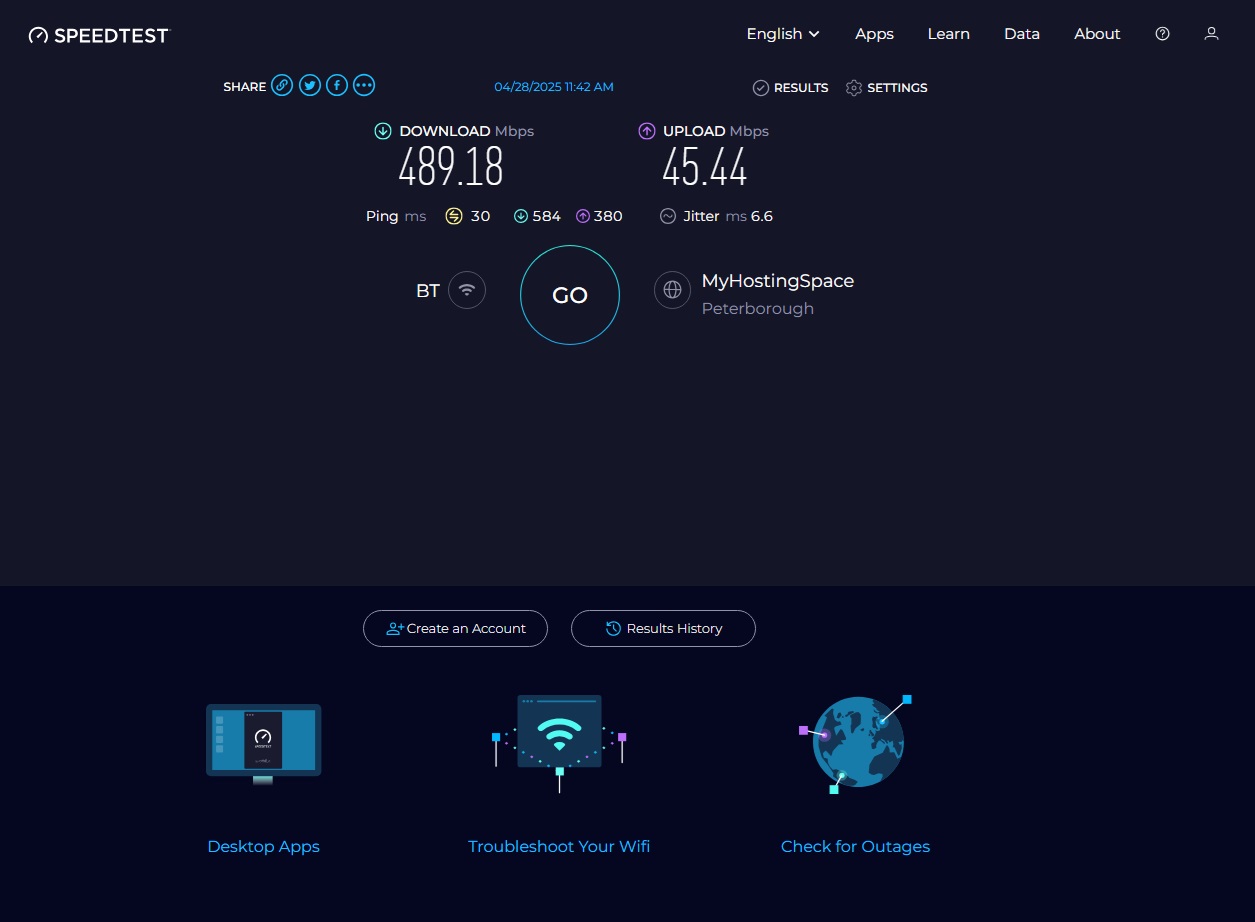The image size is (1255, 922).
Task: Click the upload value 45.44
Action: 705,167
